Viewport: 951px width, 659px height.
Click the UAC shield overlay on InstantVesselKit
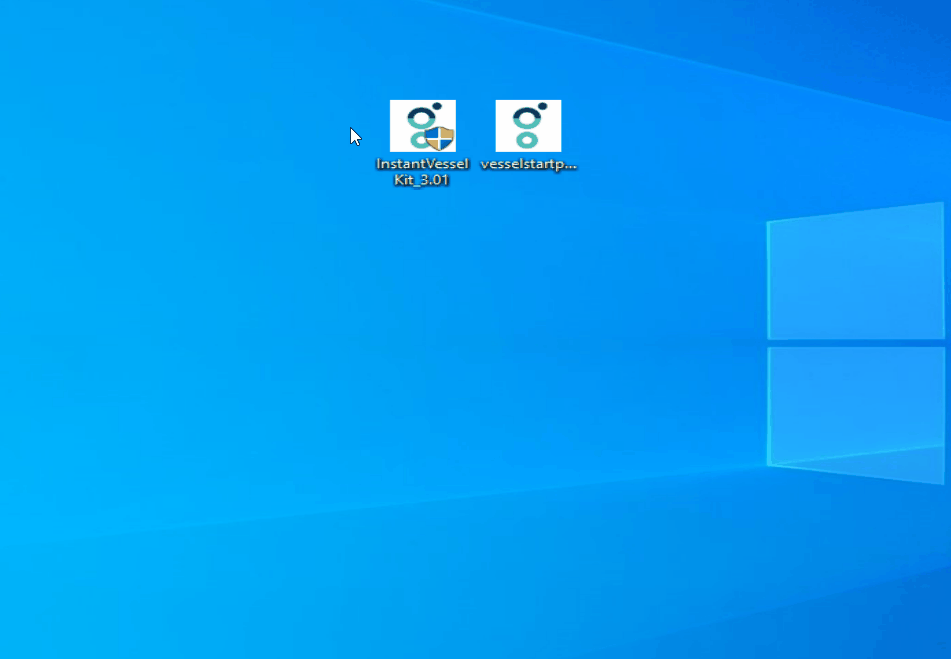[x=439, y=137]
